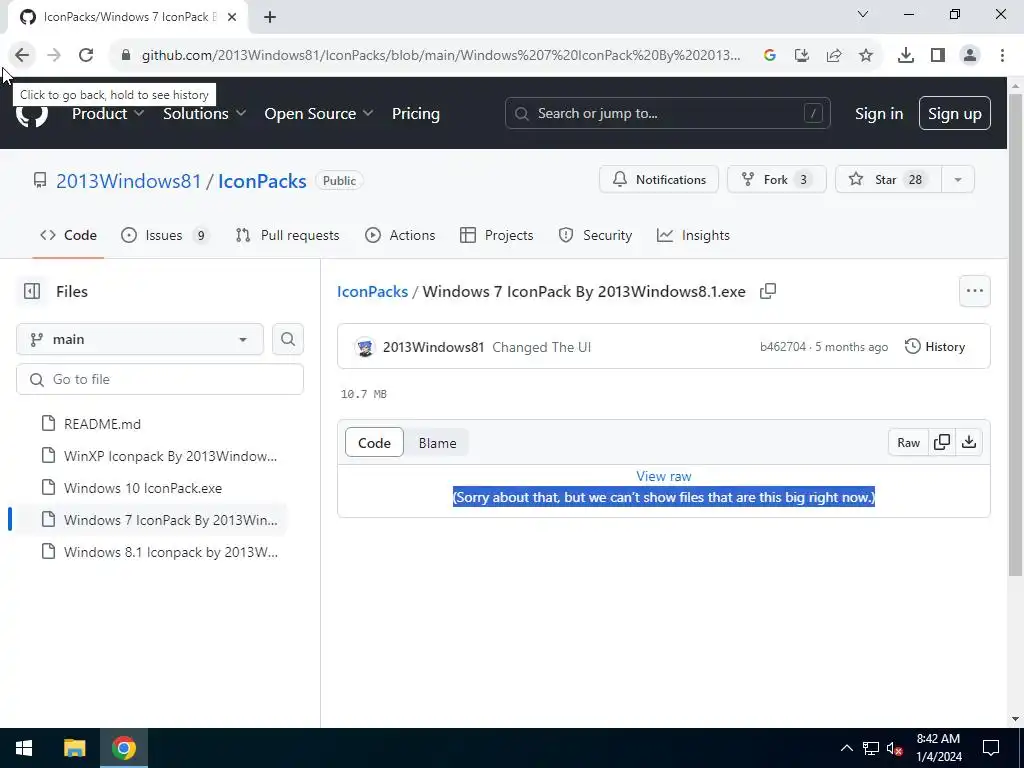Expand the Solutions menu
1024x768 pixels.
point(204,114)
